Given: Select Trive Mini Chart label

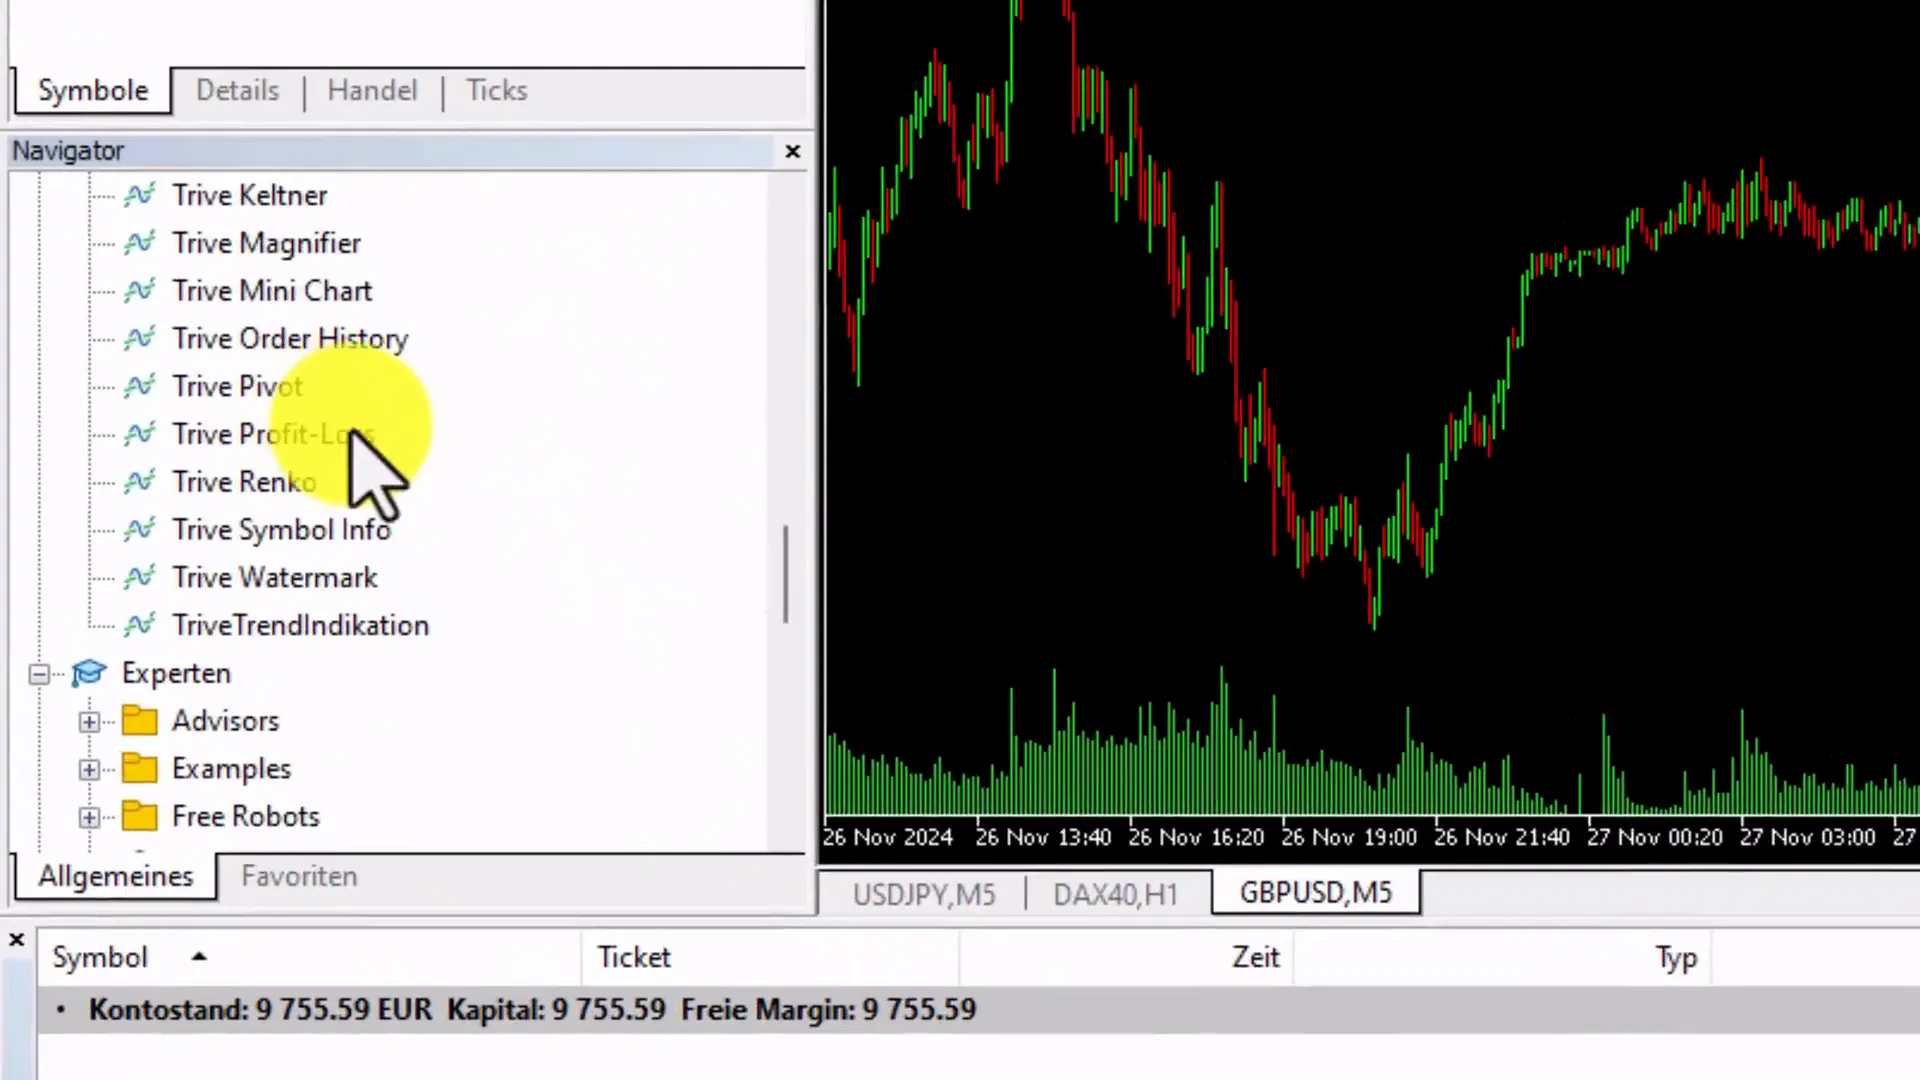Looking at the screenshot, I should pyautogui.click(x=272, y=291).
